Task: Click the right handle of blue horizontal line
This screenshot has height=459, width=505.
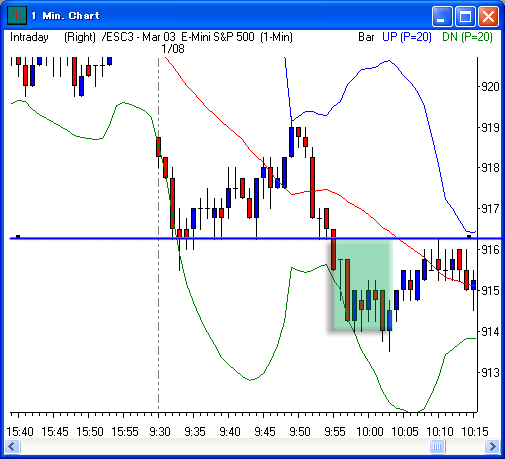Action: (x=469, y=237)
